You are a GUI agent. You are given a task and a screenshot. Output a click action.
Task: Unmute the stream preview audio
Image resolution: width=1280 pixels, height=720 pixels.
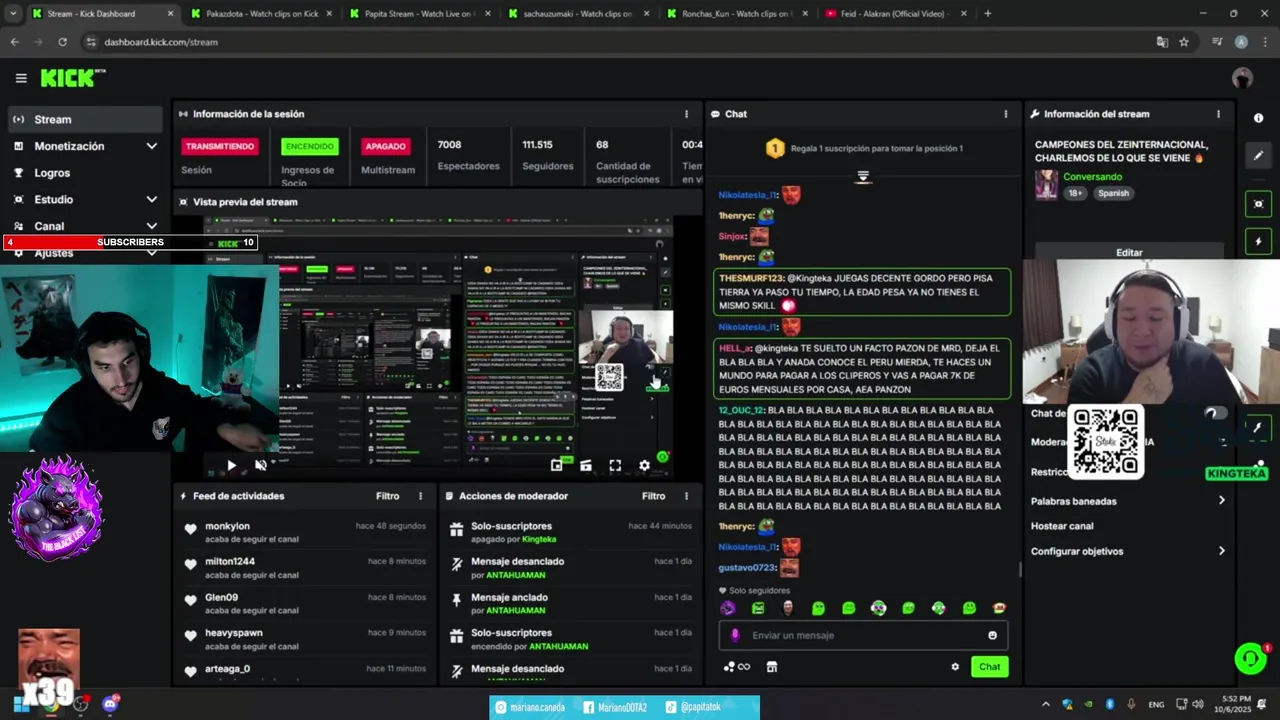[x=260, y=465]
